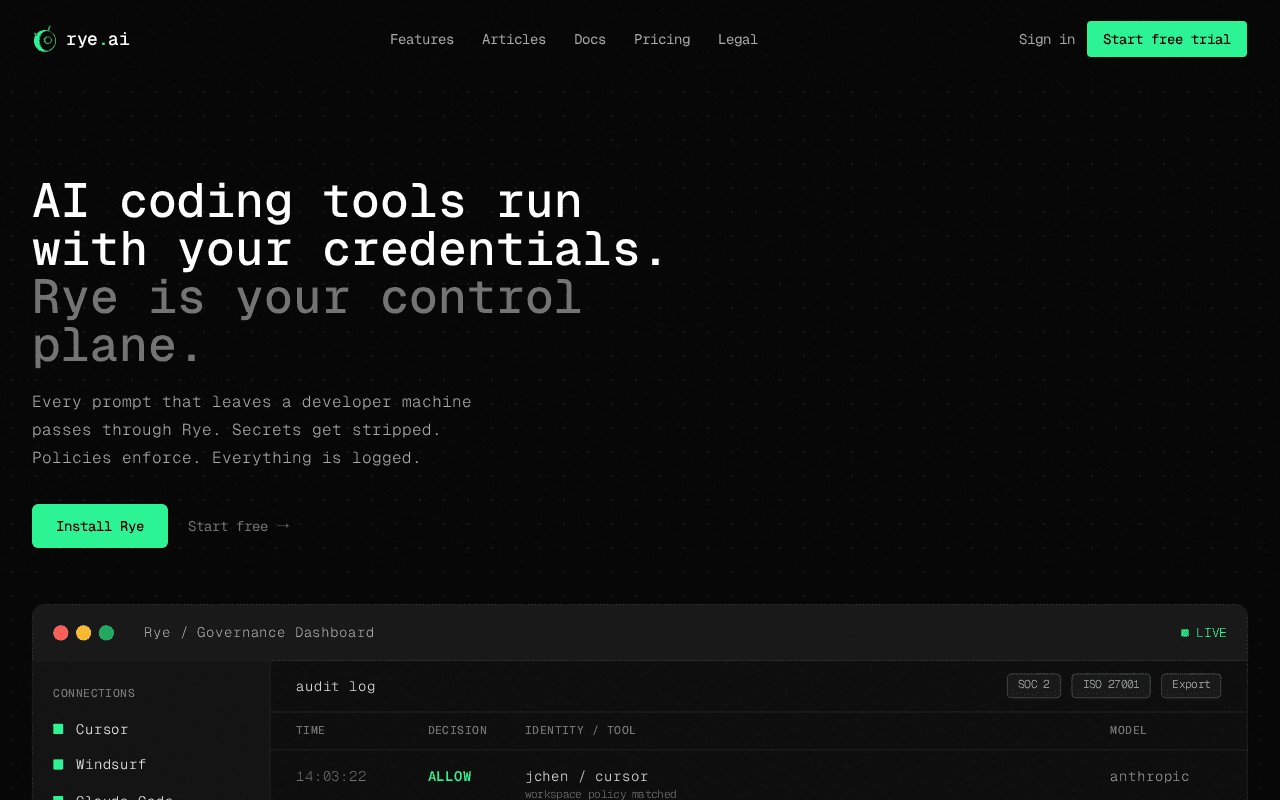Click the CONNECTIONS sidebar heading
Screen dimensions: 1280x800
pyautogui.click(x=94, y=693)
